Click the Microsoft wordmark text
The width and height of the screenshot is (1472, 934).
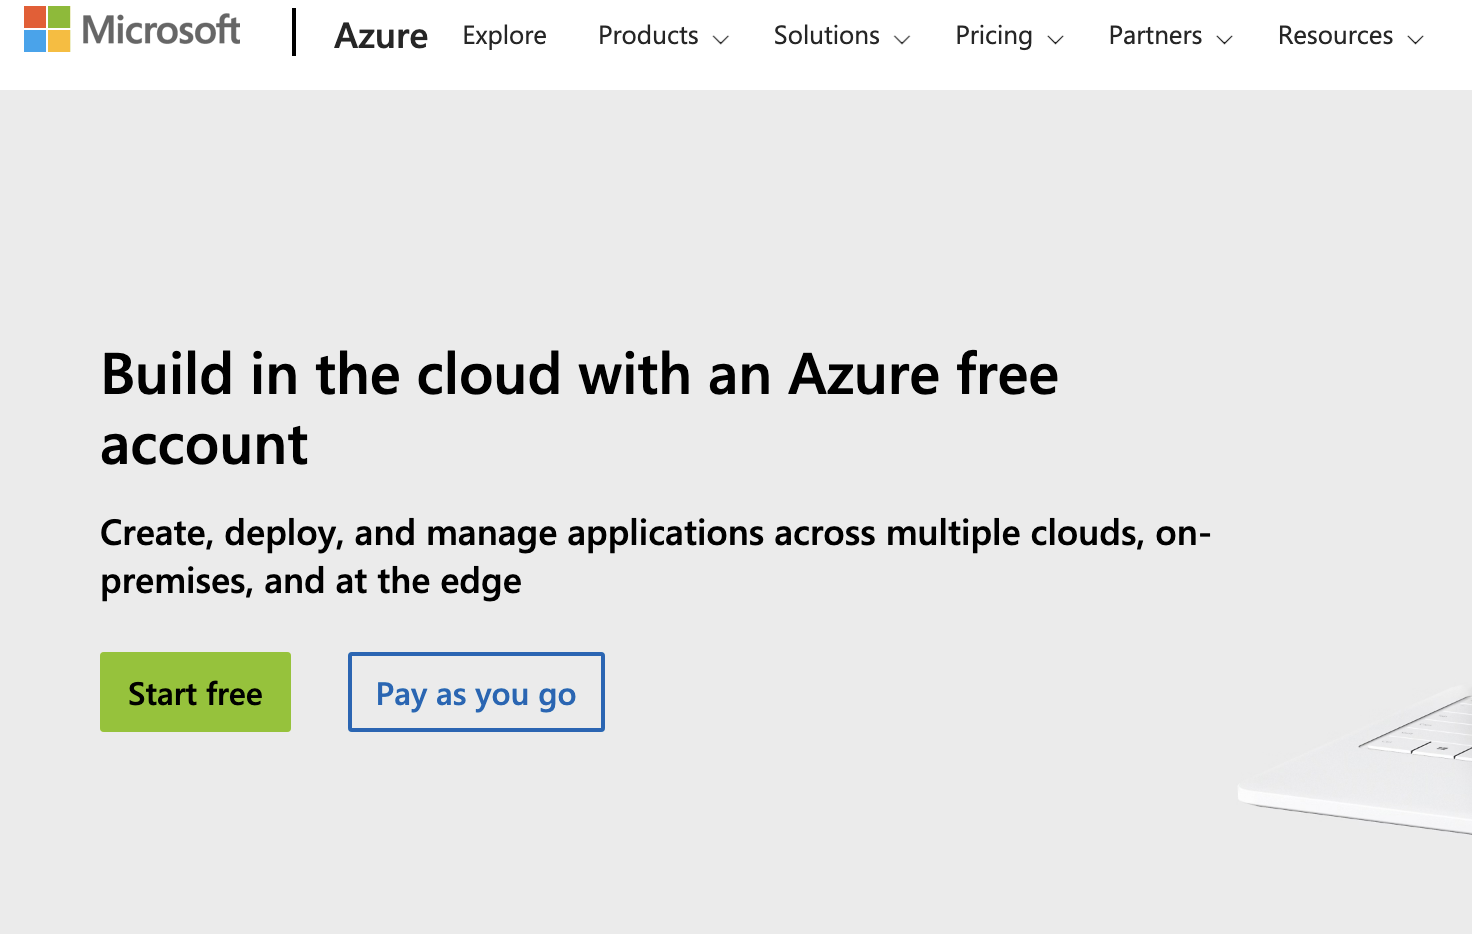point(161,30)
